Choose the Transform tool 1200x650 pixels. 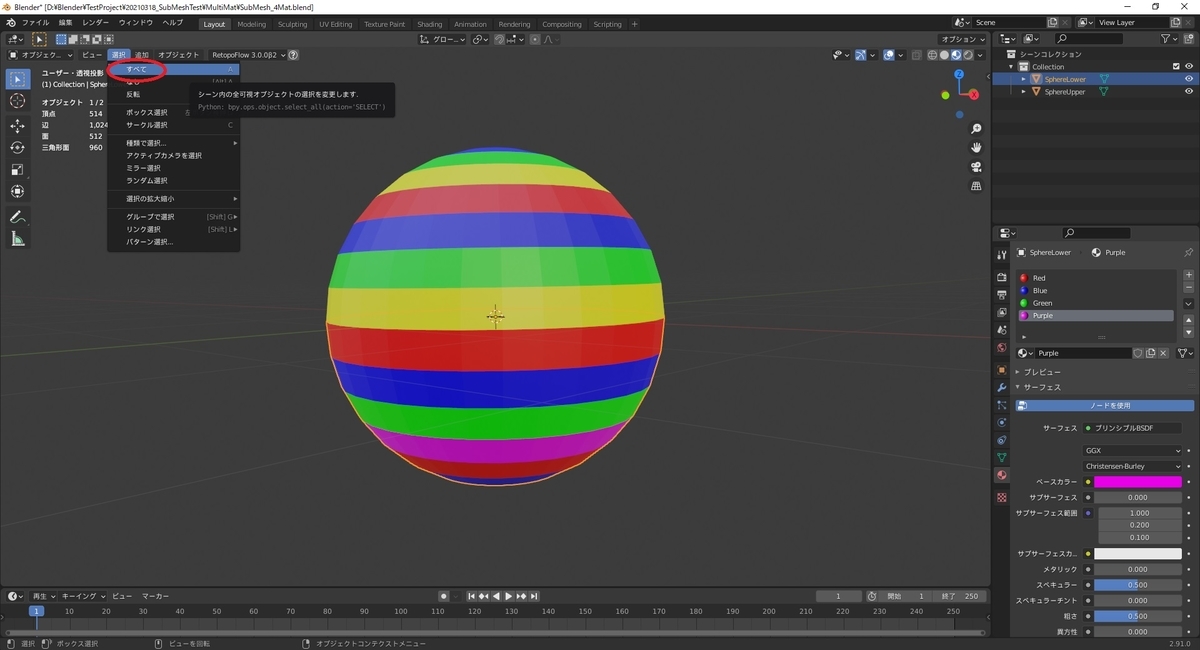click(x=17, y=191)
